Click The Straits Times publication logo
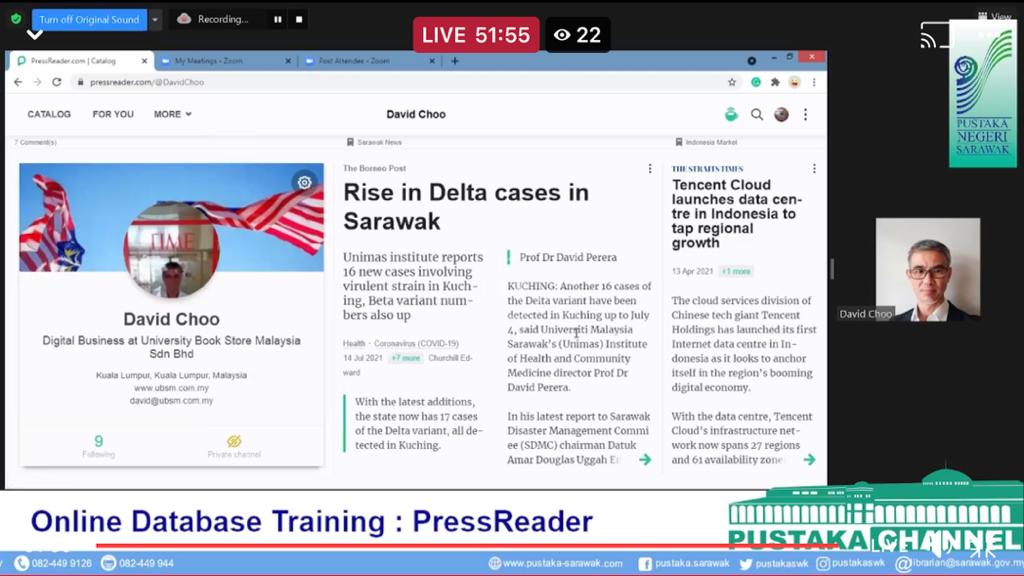Viewport: 1024px width, 576px height. 707,168
